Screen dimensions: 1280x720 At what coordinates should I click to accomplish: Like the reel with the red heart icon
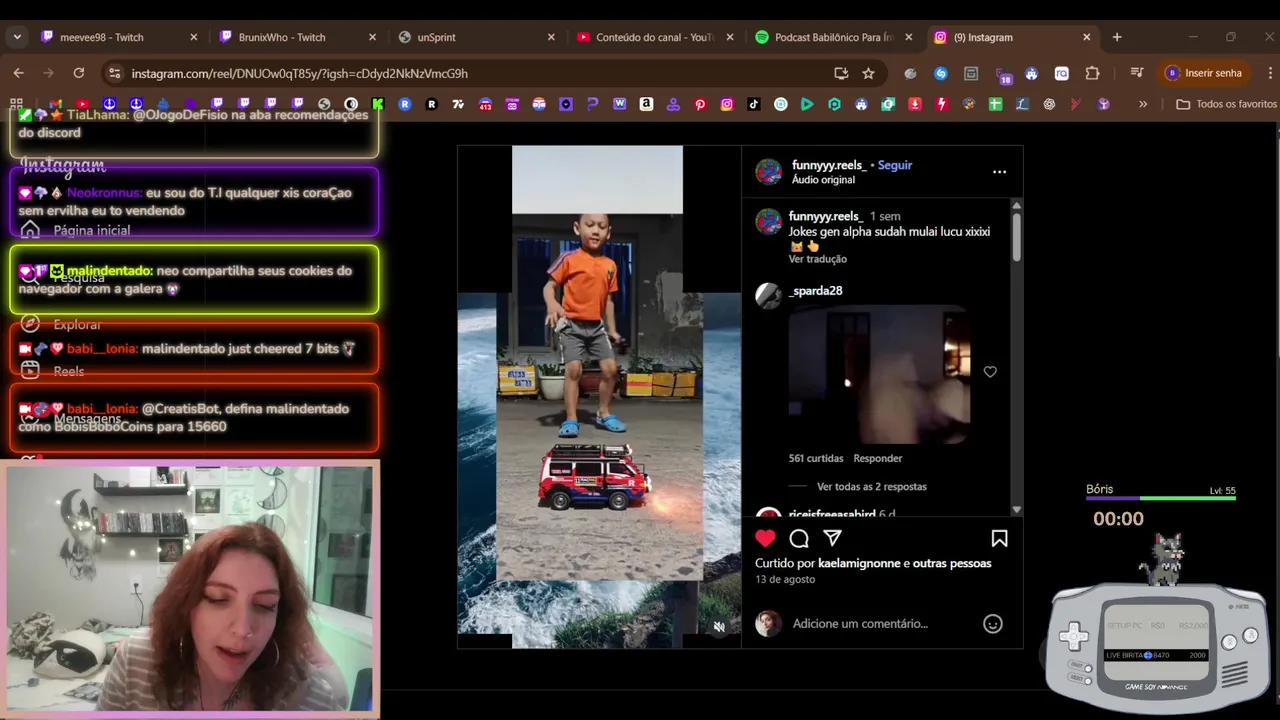(765, 539)
